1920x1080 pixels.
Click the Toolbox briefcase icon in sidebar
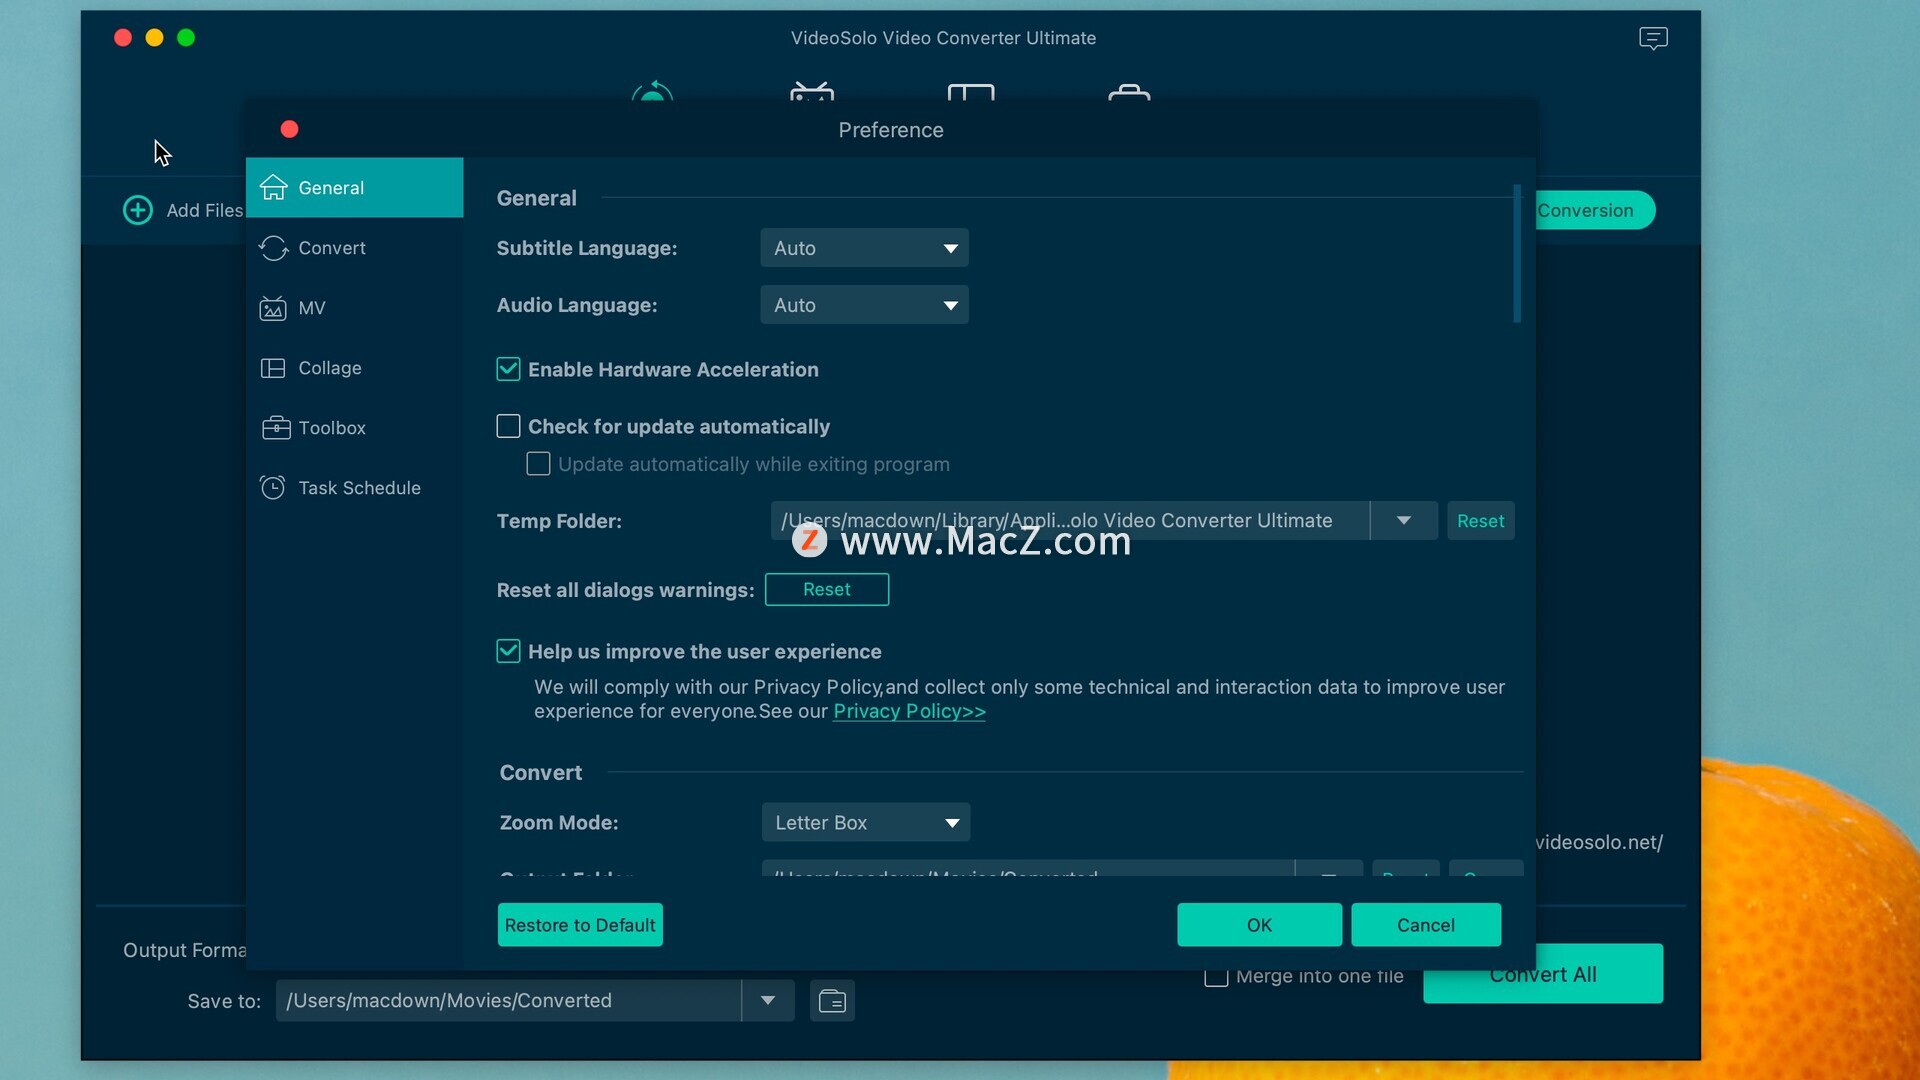(276, 428)
